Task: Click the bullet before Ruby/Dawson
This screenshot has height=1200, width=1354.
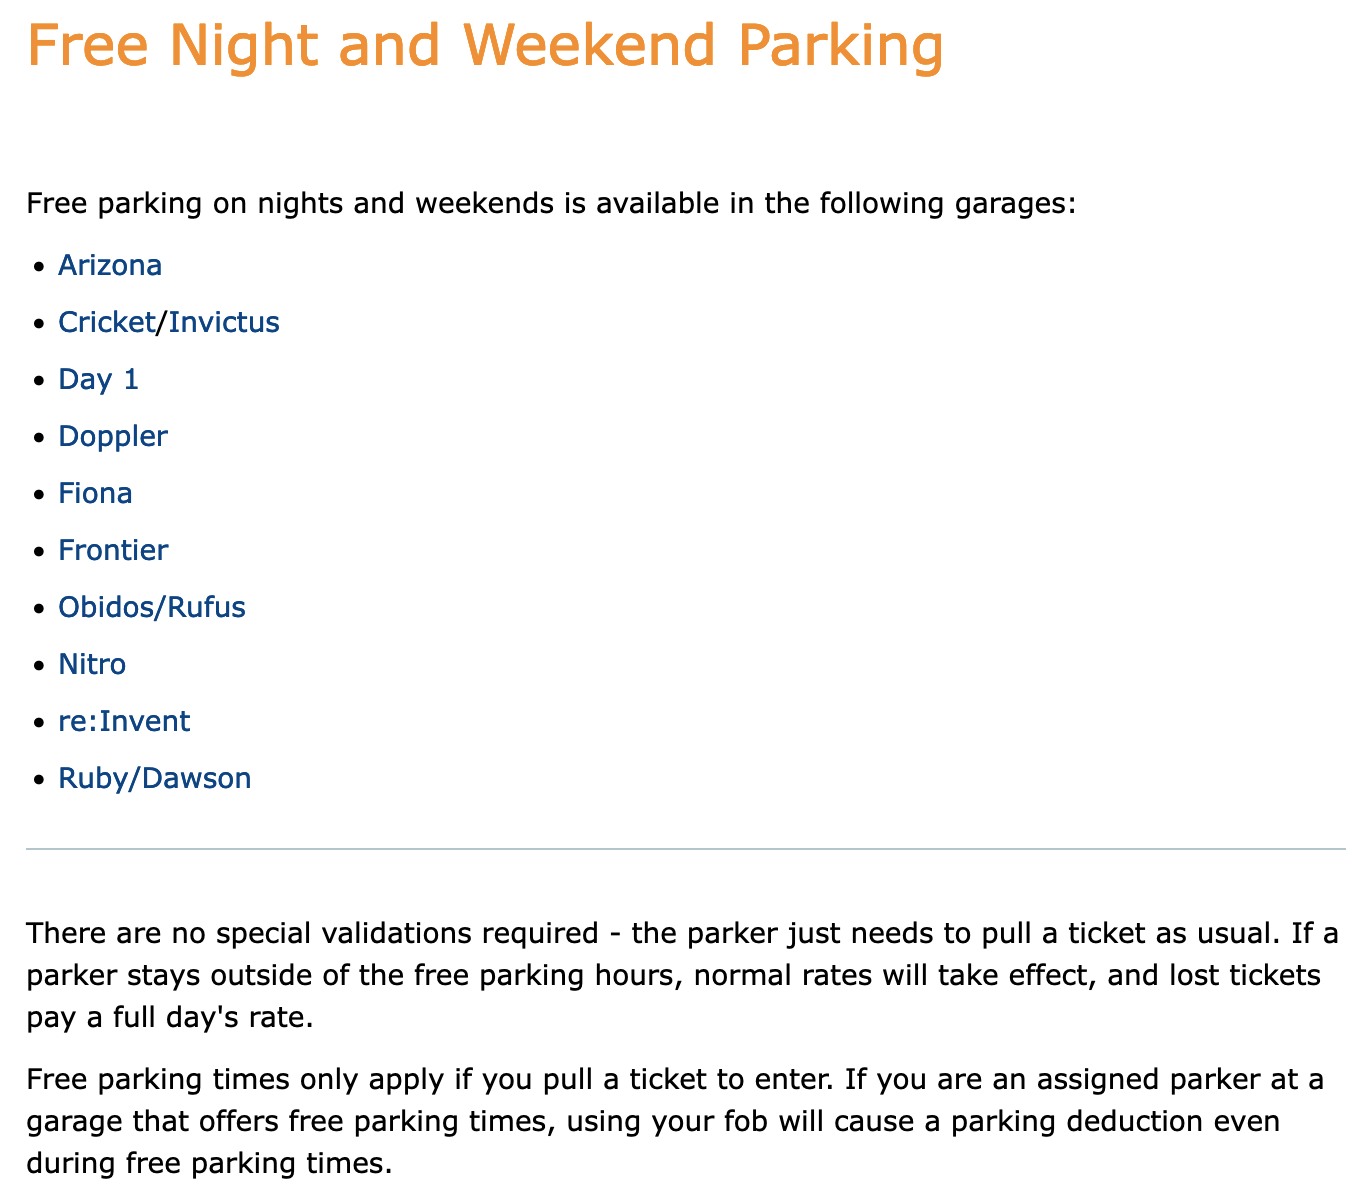Action: click(38, 780)
